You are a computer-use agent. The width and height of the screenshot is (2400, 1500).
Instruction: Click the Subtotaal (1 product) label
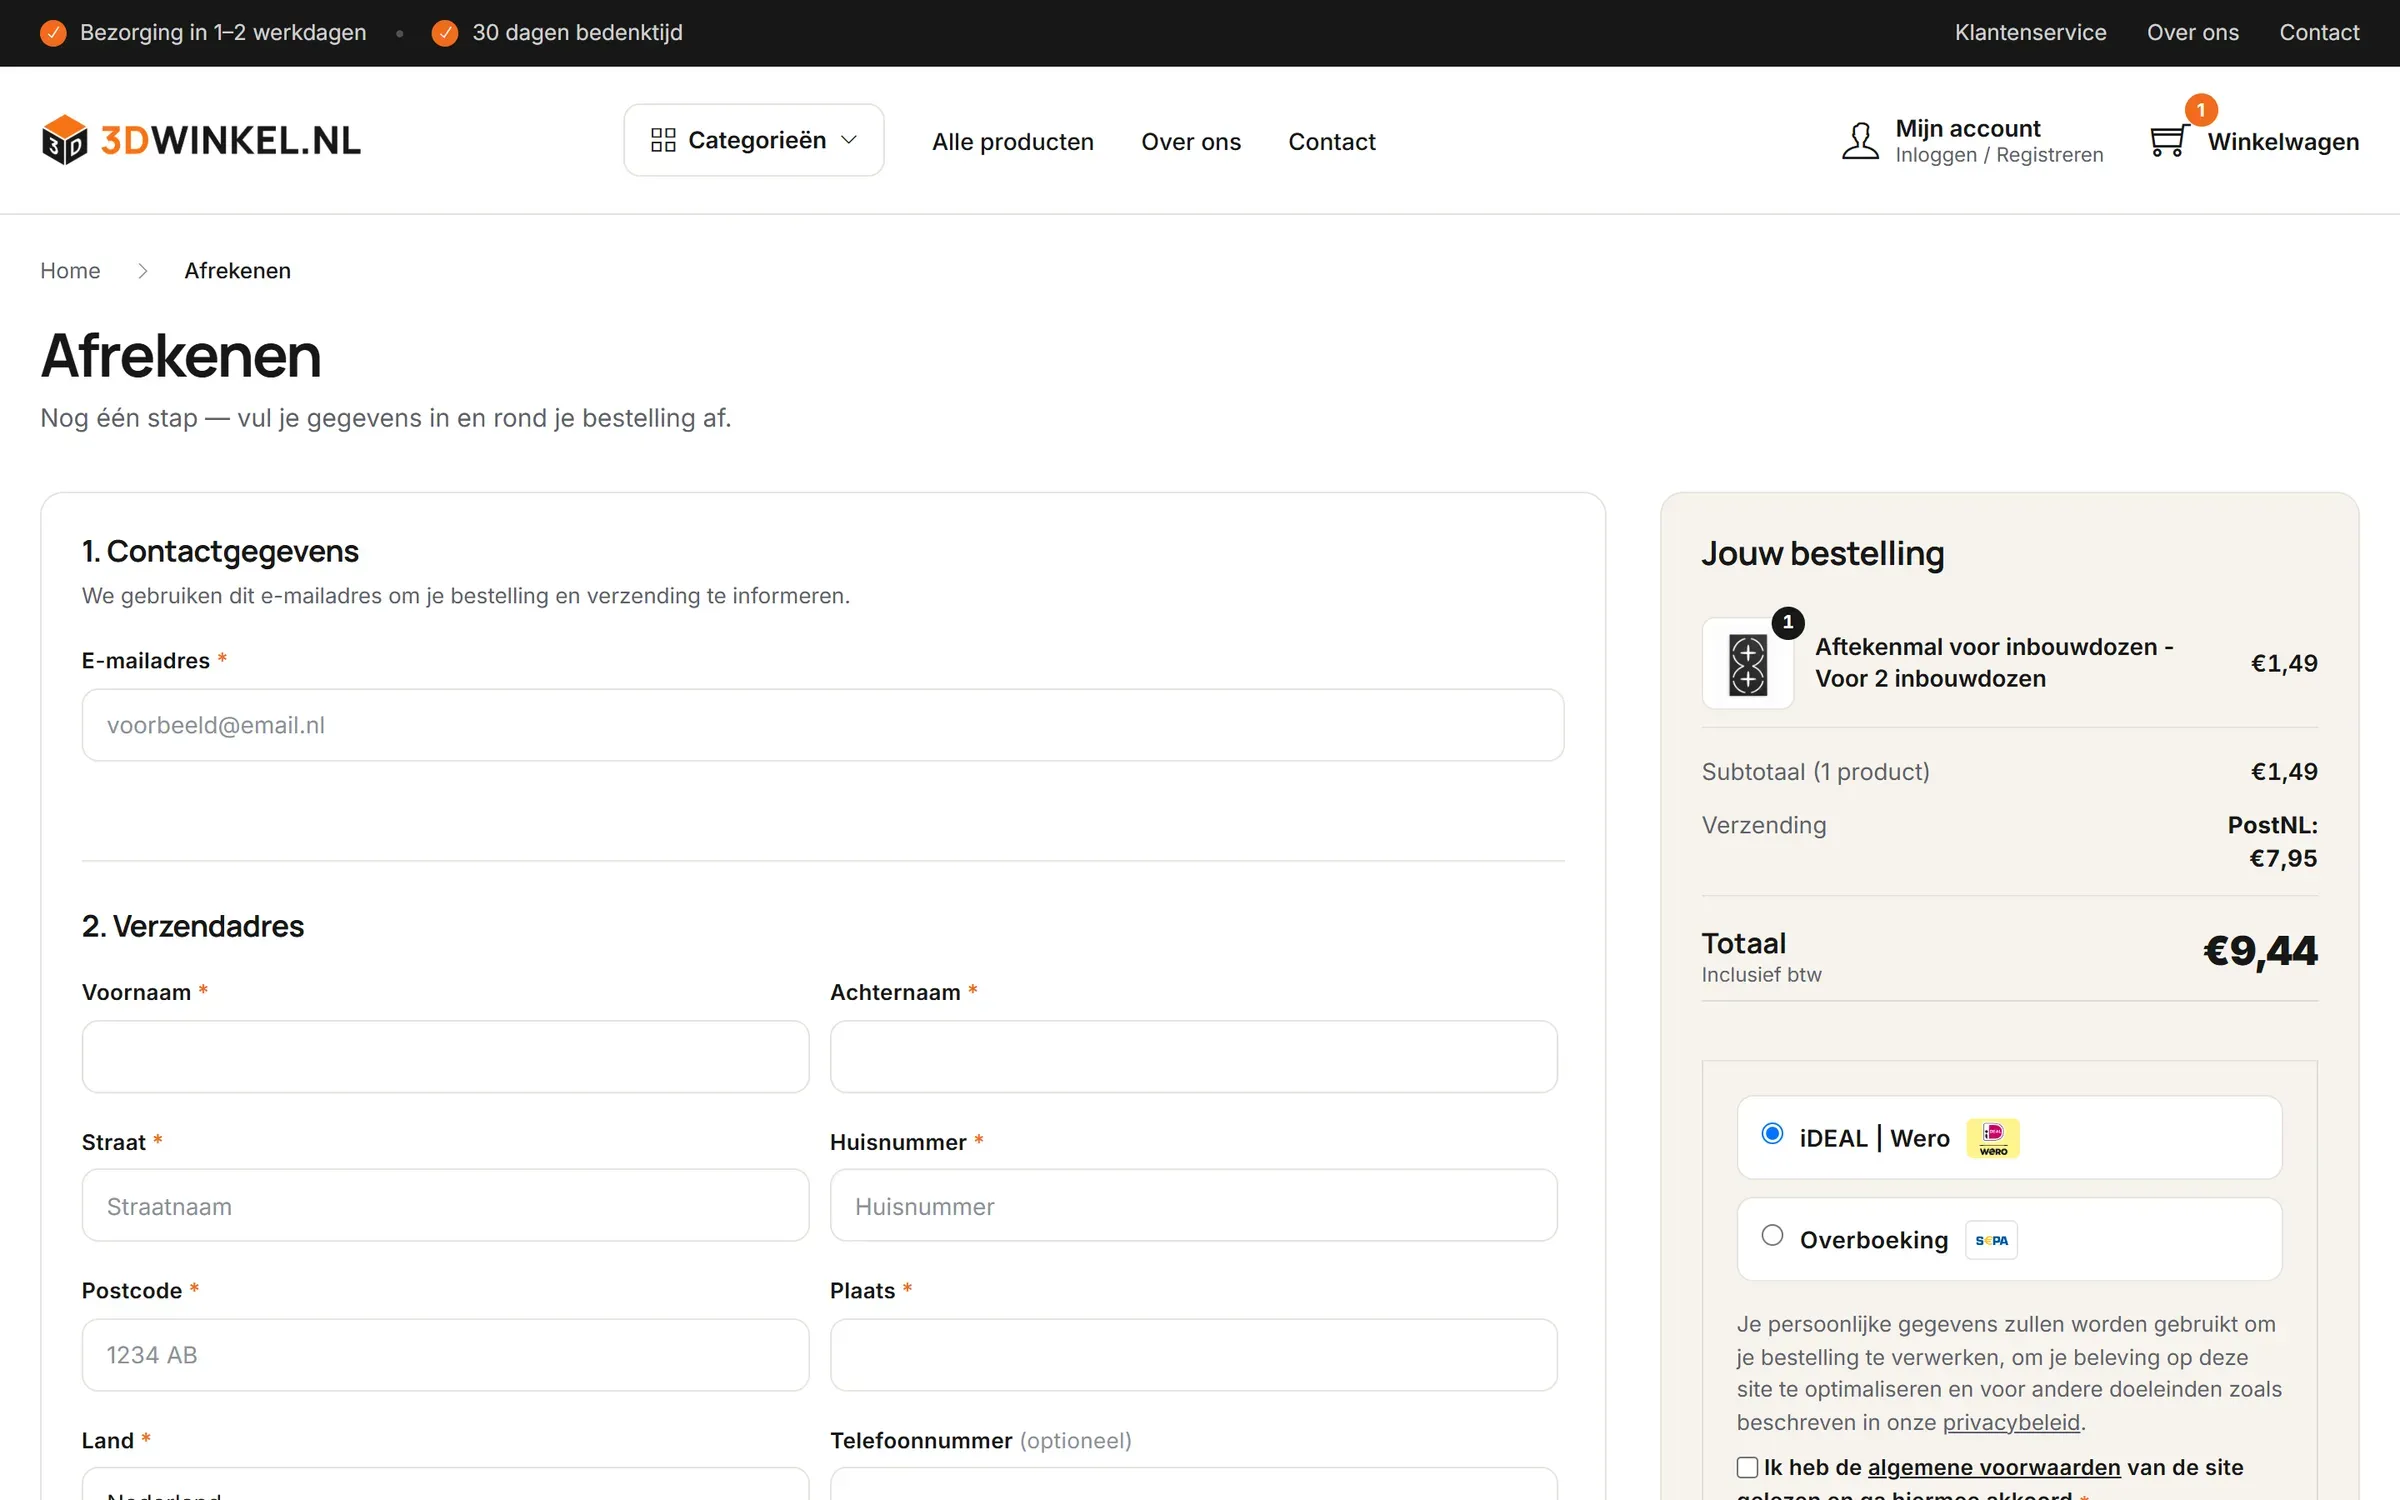tap(1815, 772)
